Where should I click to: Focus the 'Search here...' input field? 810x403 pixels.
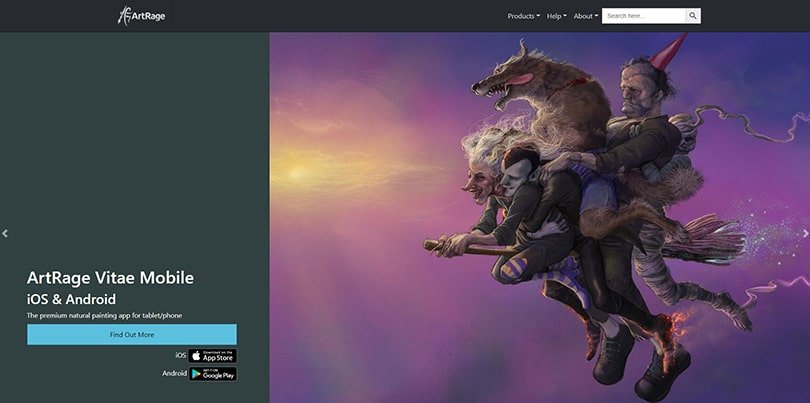coord(644,16)
